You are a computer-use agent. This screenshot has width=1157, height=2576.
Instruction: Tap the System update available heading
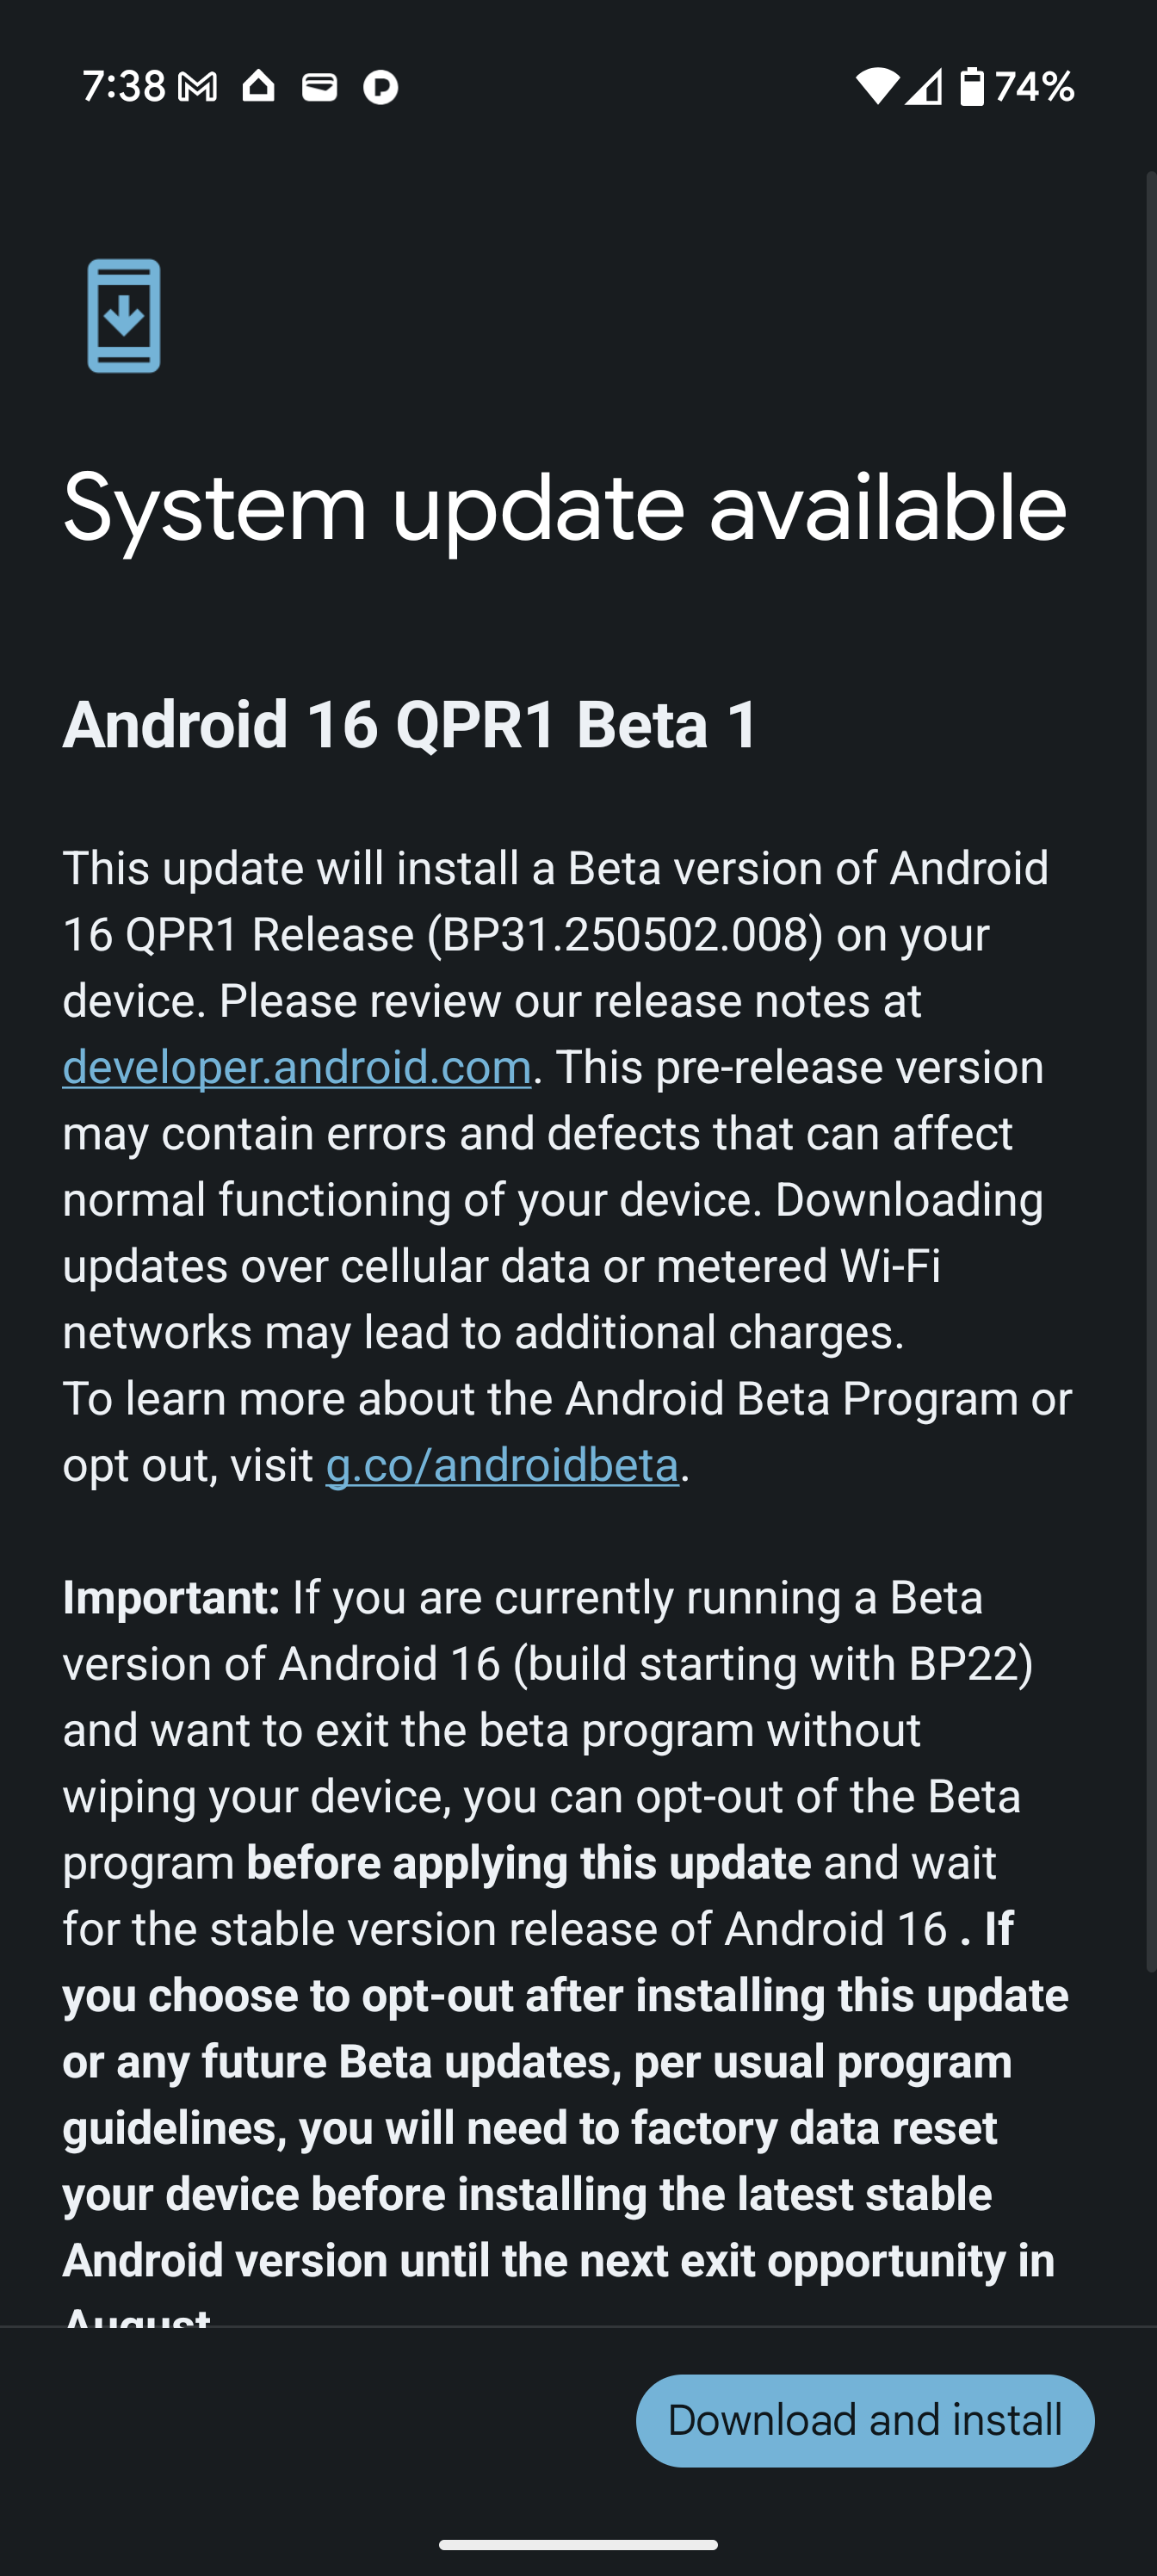pyautogui.click(x=565, y=510)
